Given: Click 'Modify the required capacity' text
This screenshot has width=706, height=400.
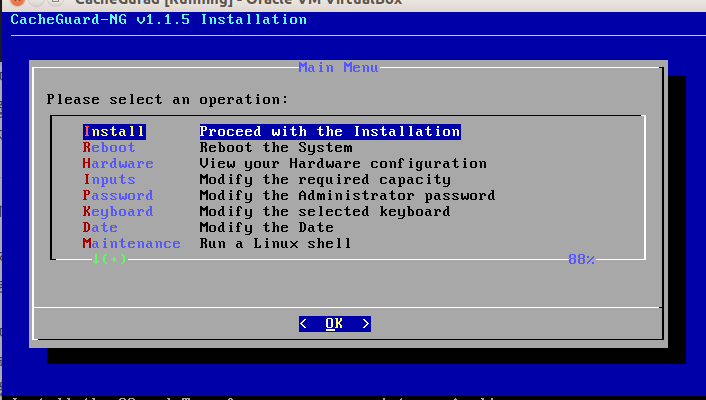Looking at the screenshot, I should [325, 180].
